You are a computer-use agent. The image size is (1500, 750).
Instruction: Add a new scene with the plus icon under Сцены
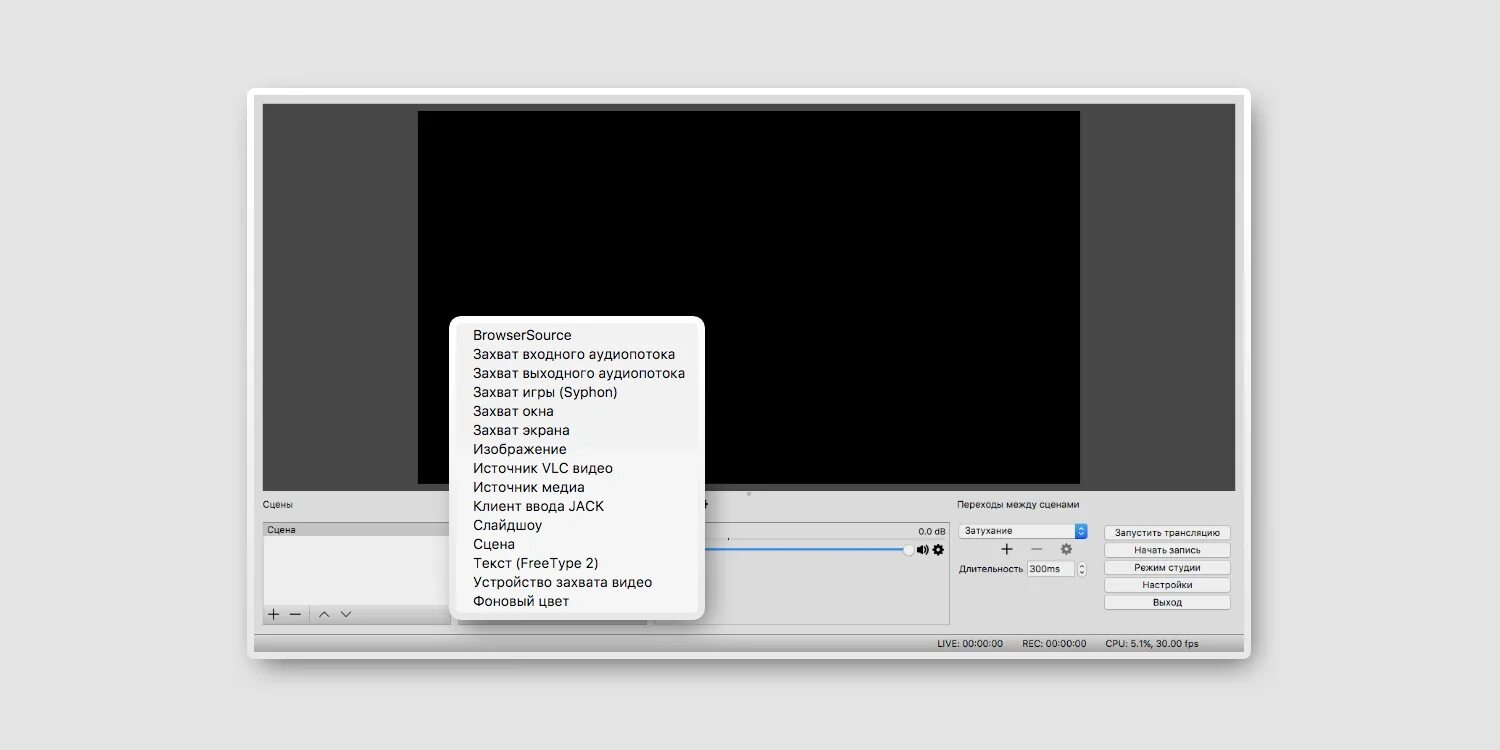(273, 614)
